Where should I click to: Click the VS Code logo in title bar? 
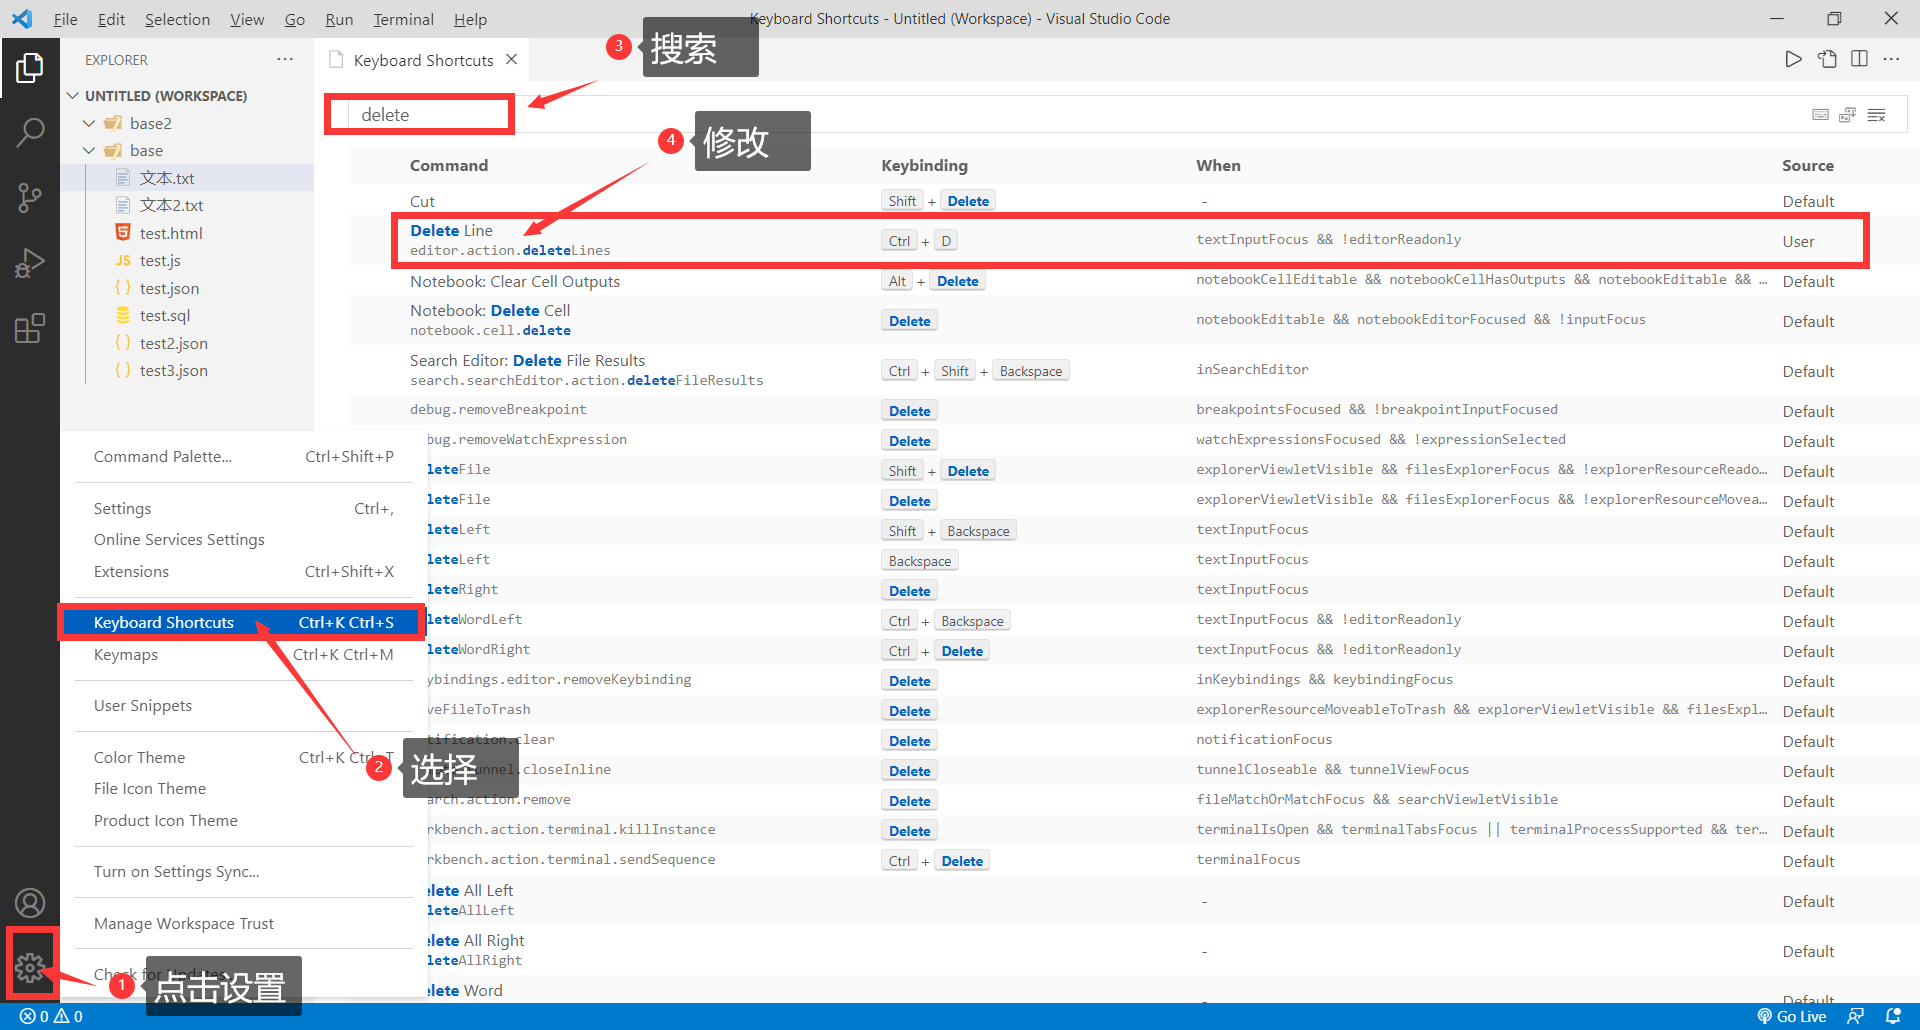click(x=22, y=19)
